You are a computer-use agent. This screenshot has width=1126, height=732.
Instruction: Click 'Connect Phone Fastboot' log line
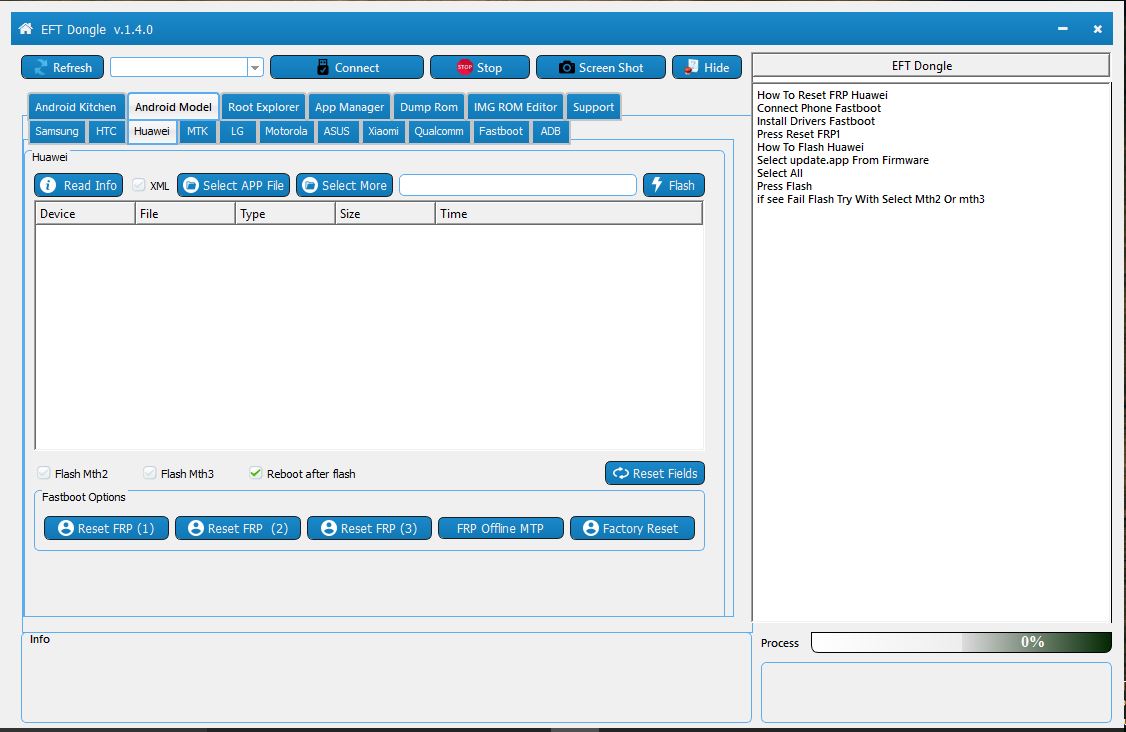[x=819, y=108]
